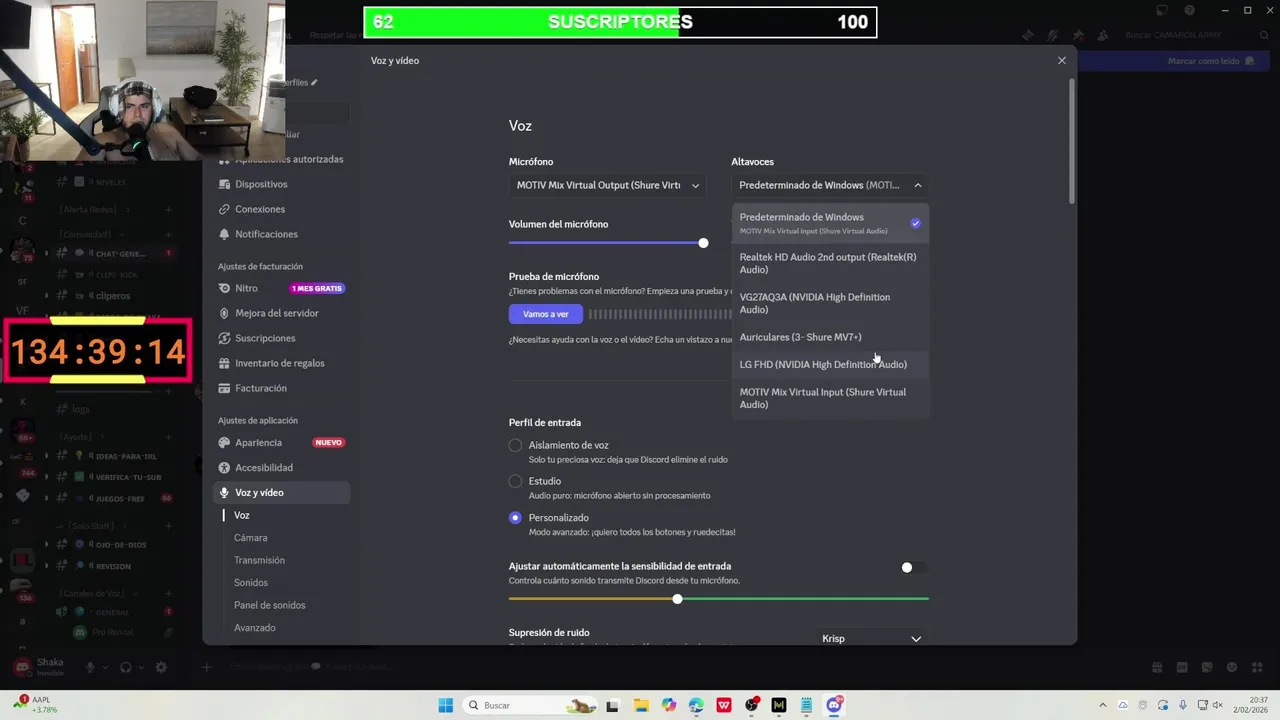Click the Volumen del micrófono slider handle
1280x720 pixels.
pos(704,243)
